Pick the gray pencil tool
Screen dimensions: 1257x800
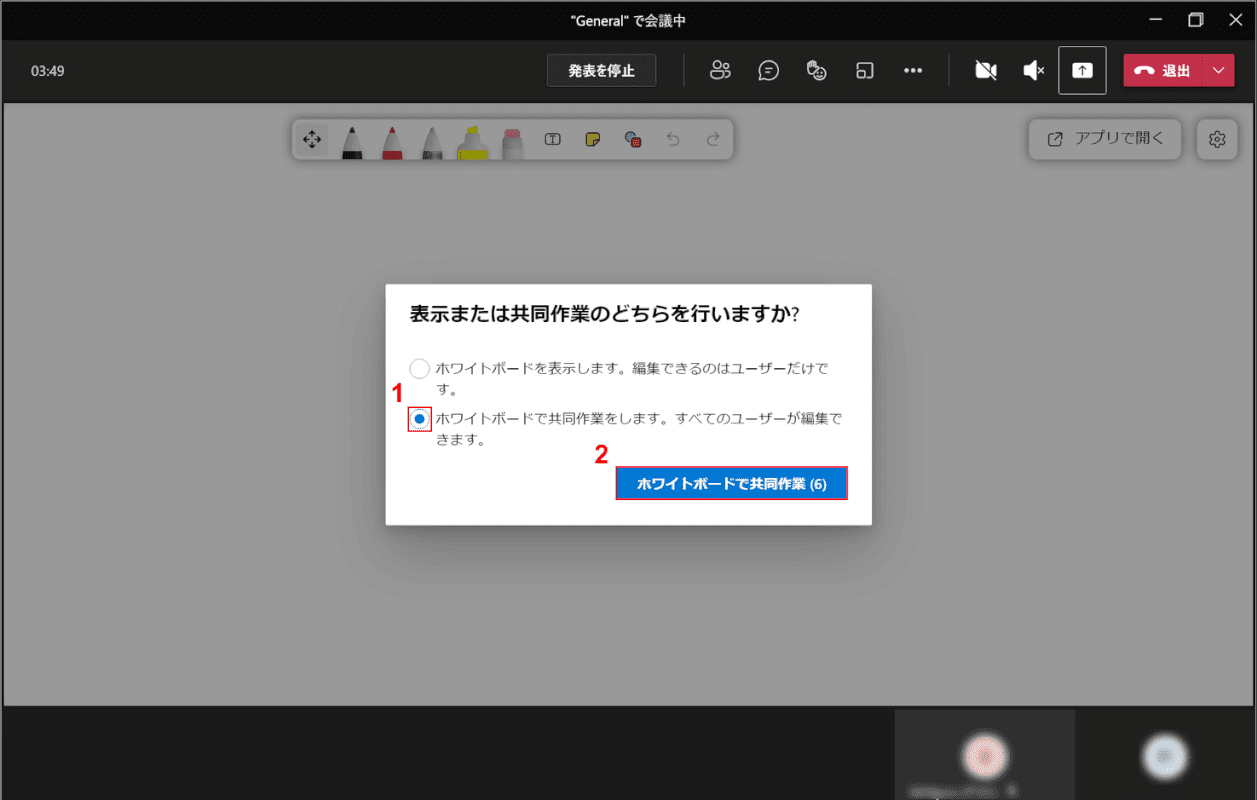tap(432, 141)
